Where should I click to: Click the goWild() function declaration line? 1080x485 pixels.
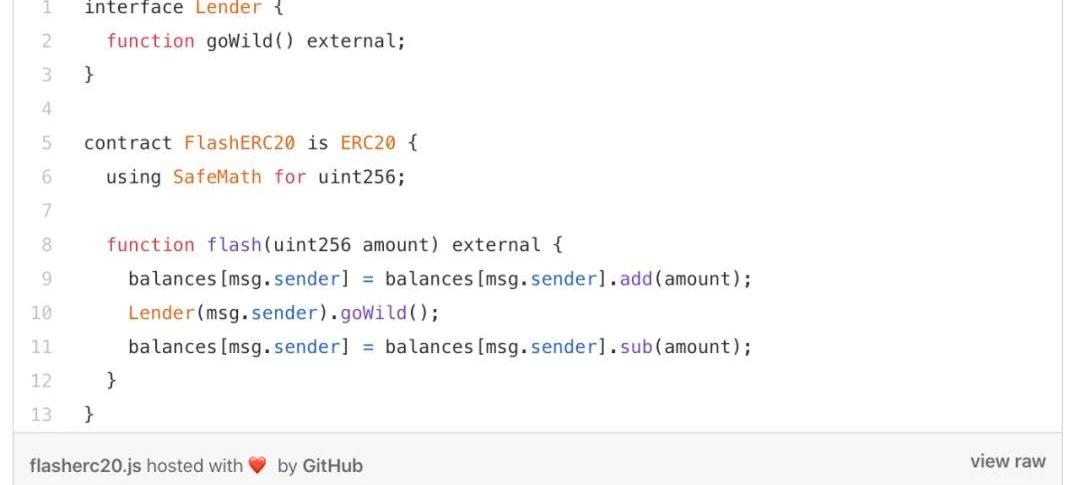click(256, 41)
